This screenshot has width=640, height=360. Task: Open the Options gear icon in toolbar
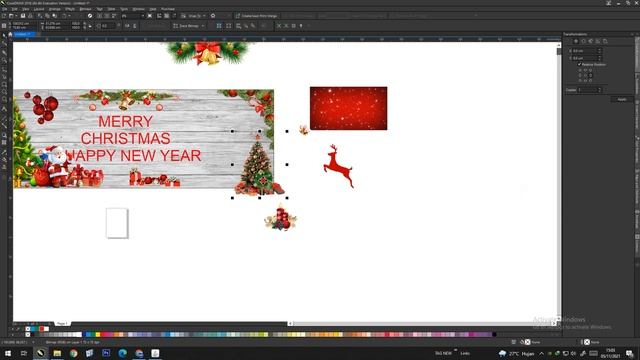click(213, 16)
